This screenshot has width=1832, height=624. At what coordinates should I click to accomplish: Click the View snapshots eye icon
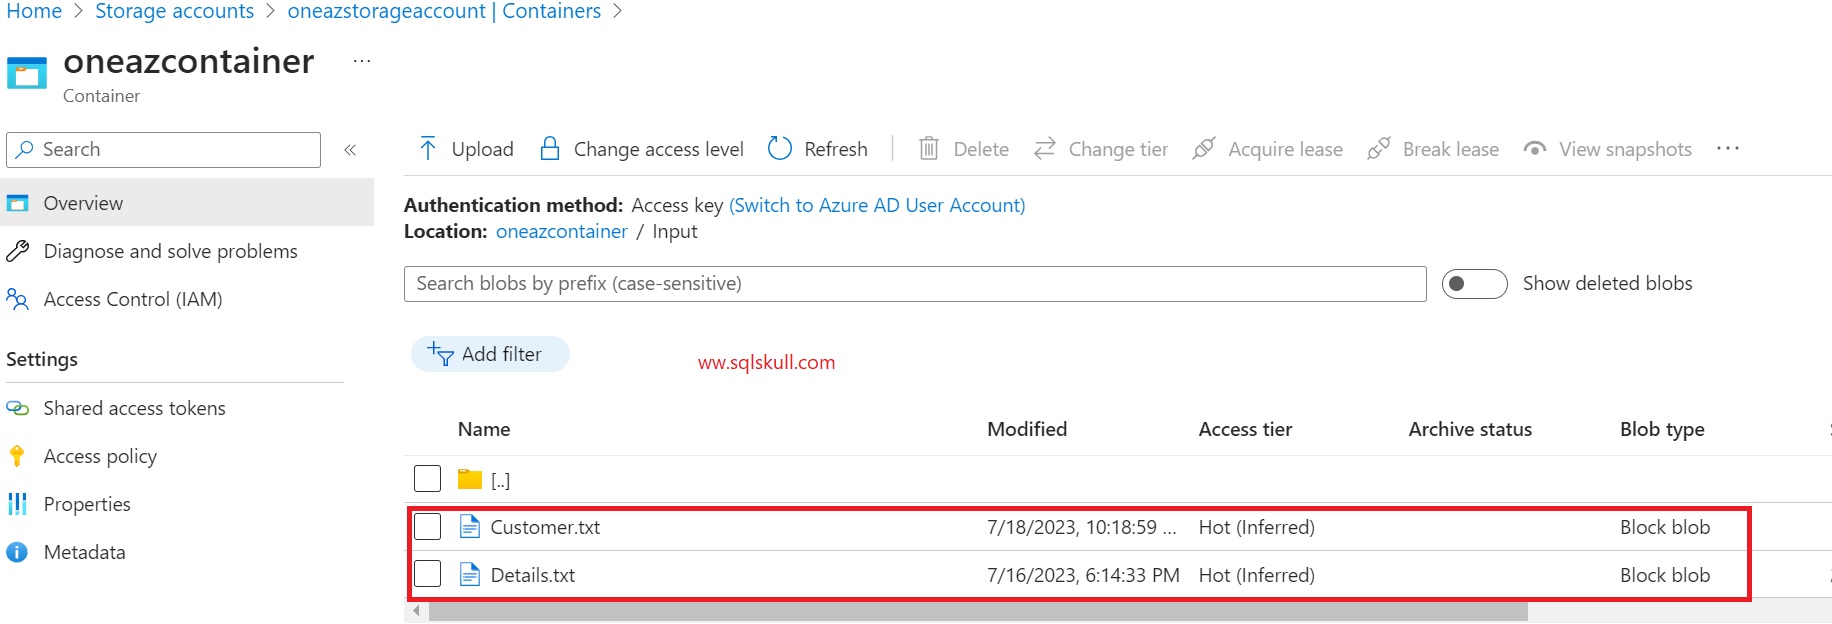coord(1535,149)
